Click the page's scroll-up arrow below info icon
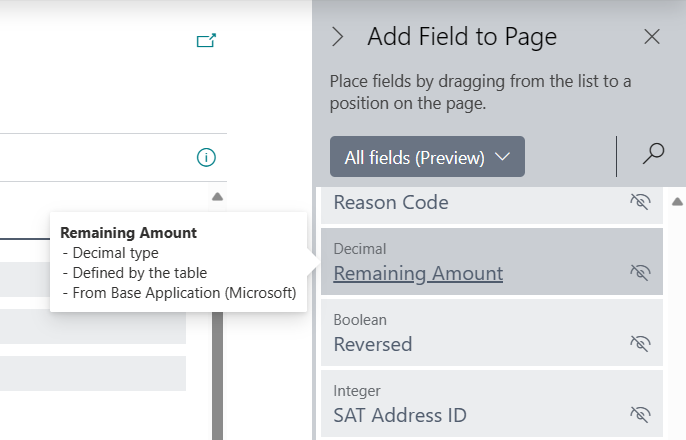This screenshot has width=686, height=440. (x=217, y=197)
